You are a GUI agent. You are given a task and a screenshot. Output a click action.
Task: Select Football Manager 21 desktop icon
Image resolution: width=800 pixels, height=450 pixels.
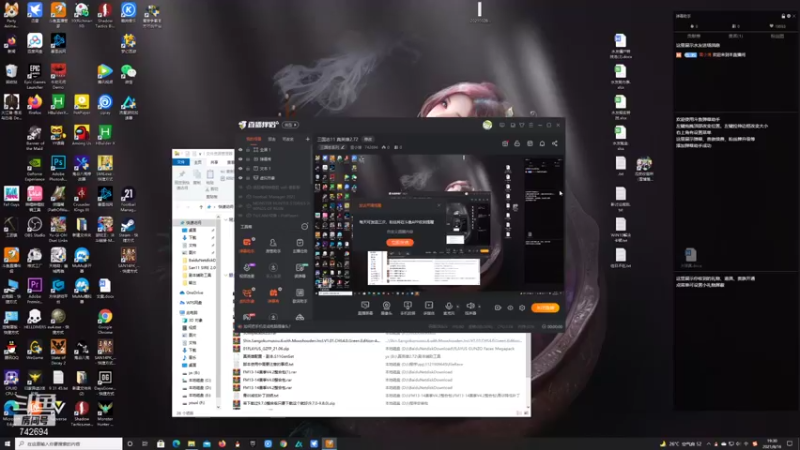pyautogui.click(x=128, y=198)
